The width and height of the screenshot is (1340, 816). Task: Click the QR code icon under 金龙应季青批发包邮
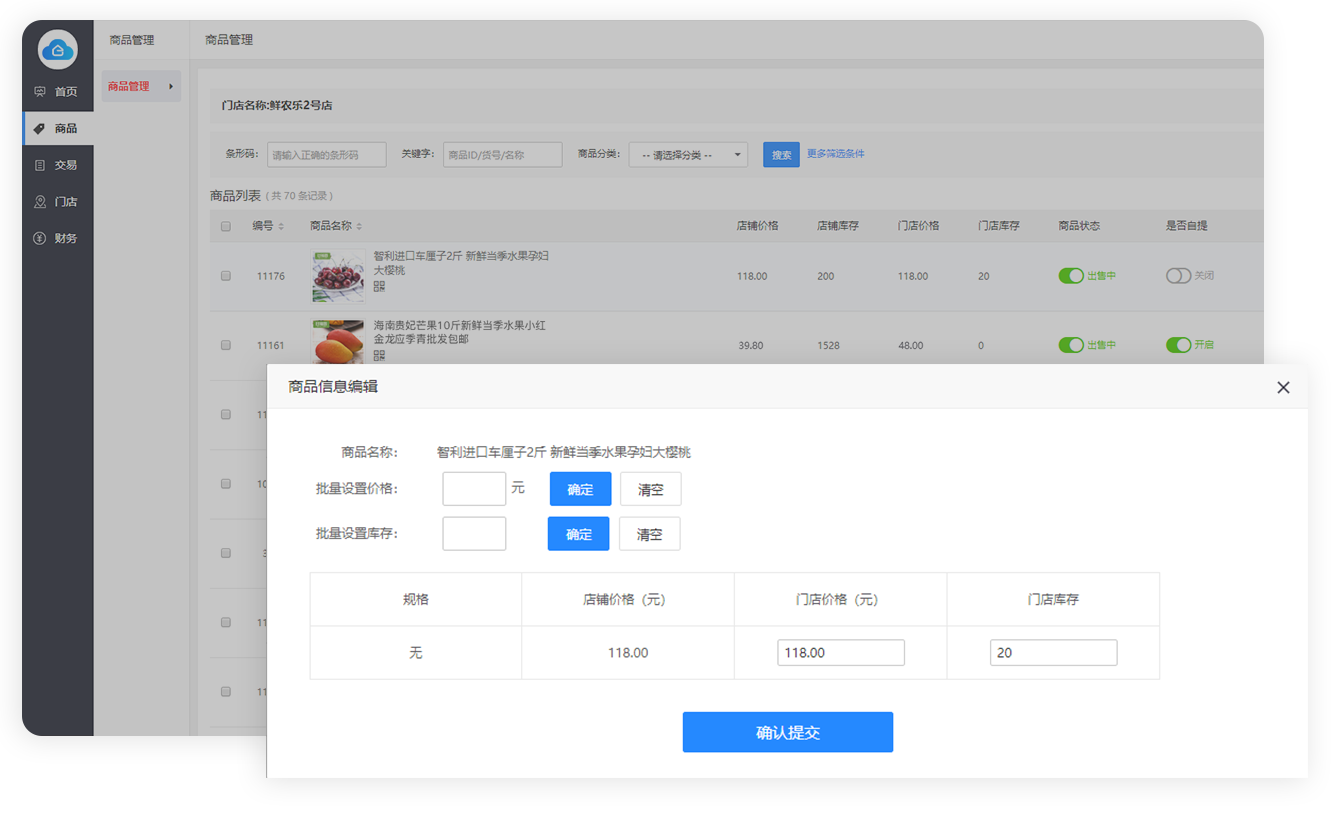[379, 355]
